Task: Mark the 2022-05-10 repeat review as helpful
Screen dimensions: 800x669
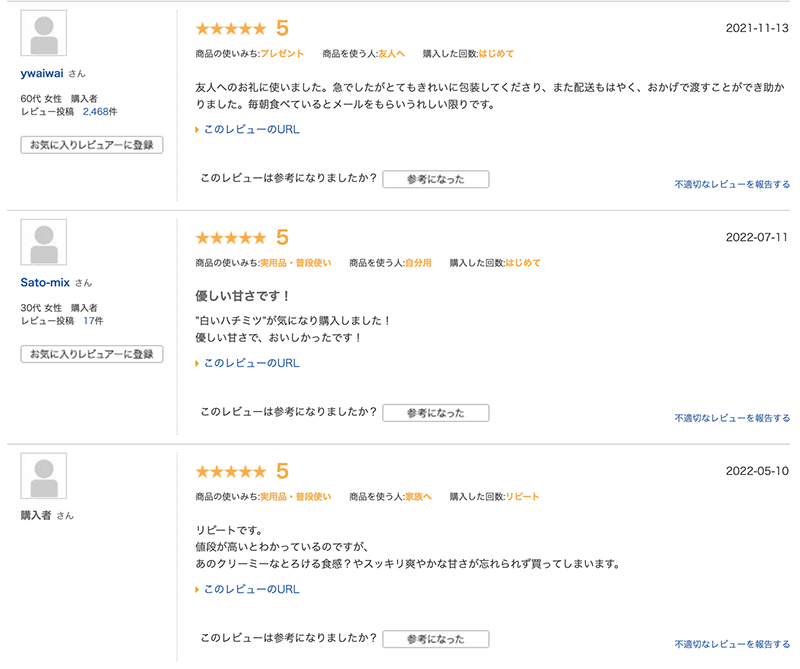Action: [436, 639]
